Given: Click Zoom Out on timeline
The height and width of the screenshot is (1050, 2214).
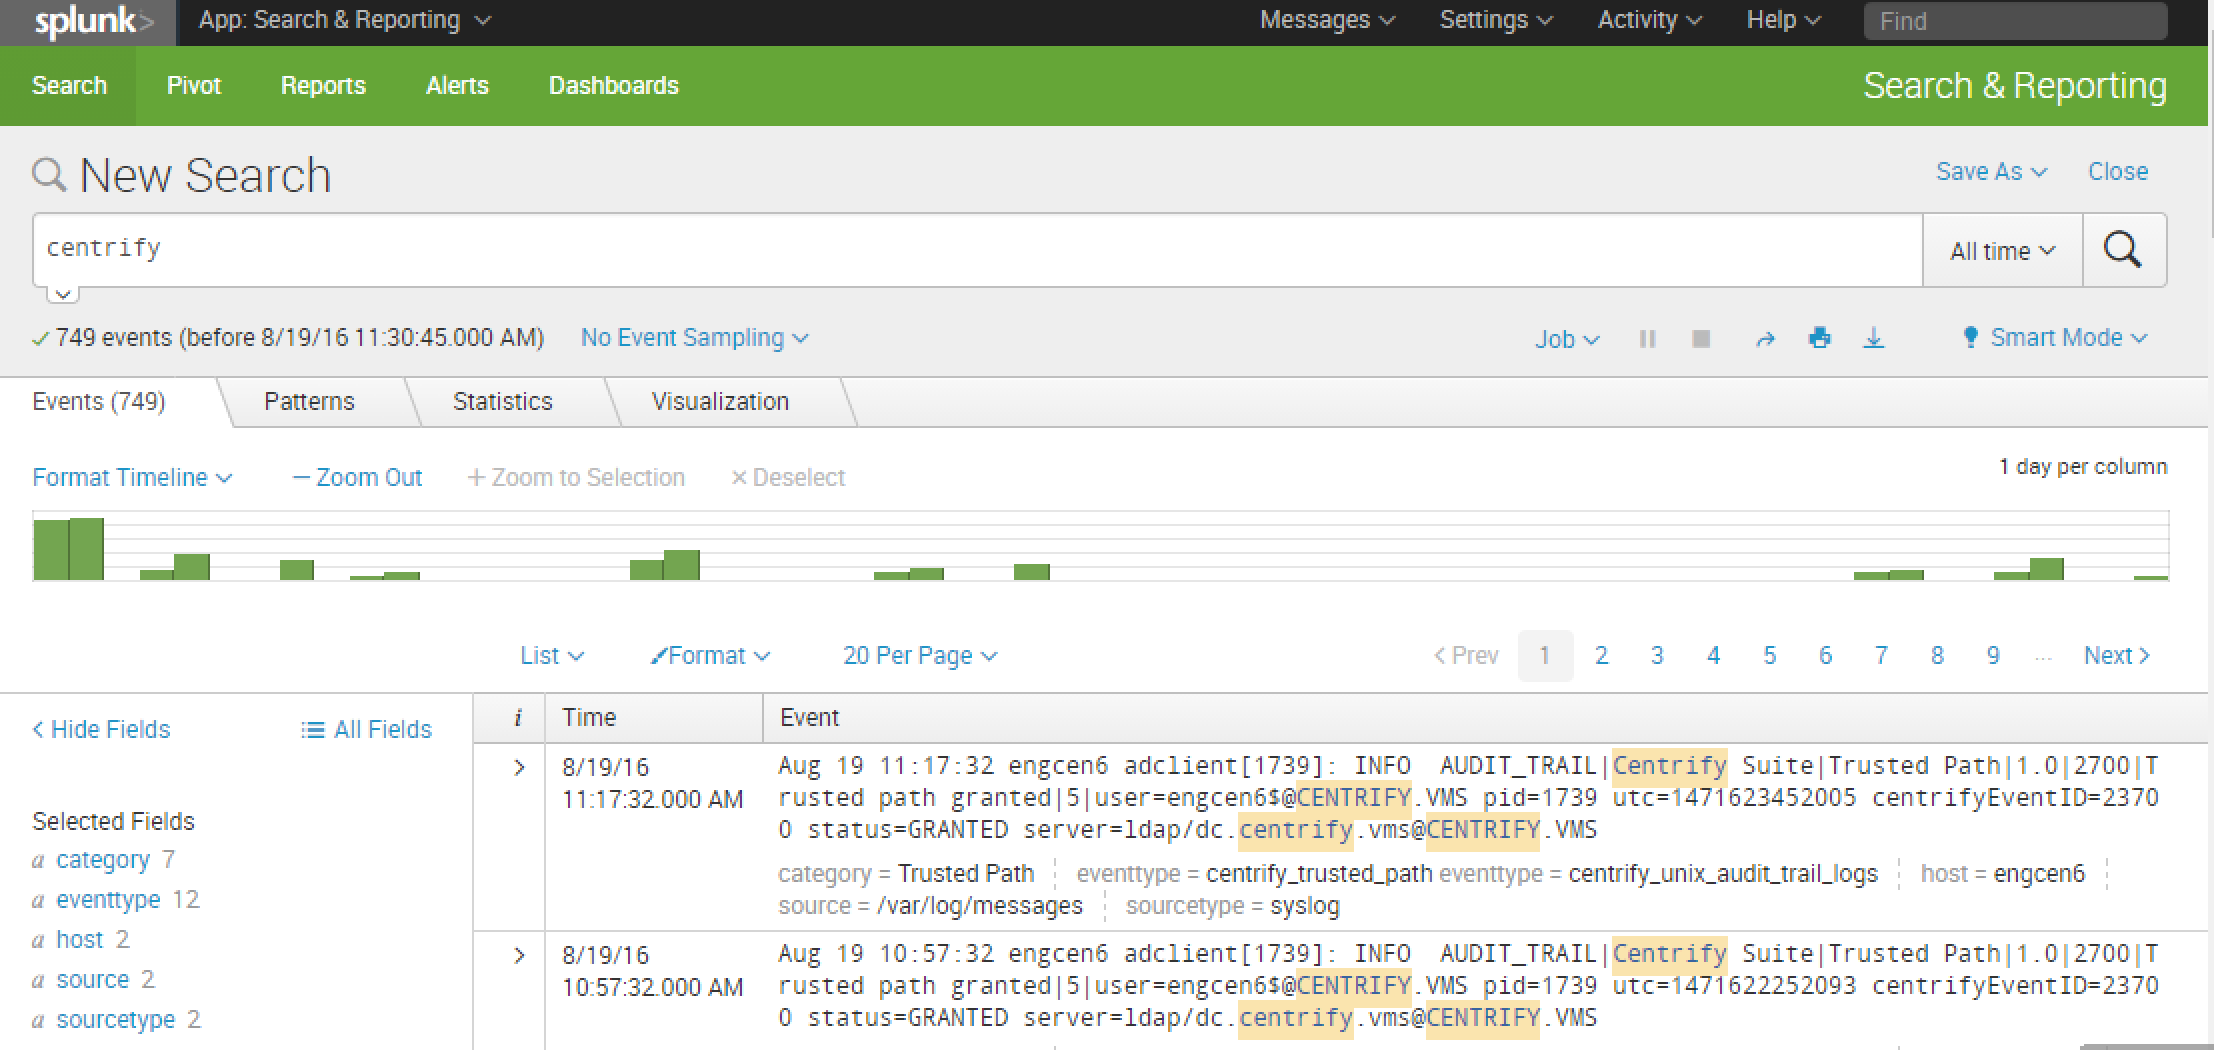Looking at the screenshot, I should (x=357, y=478).
